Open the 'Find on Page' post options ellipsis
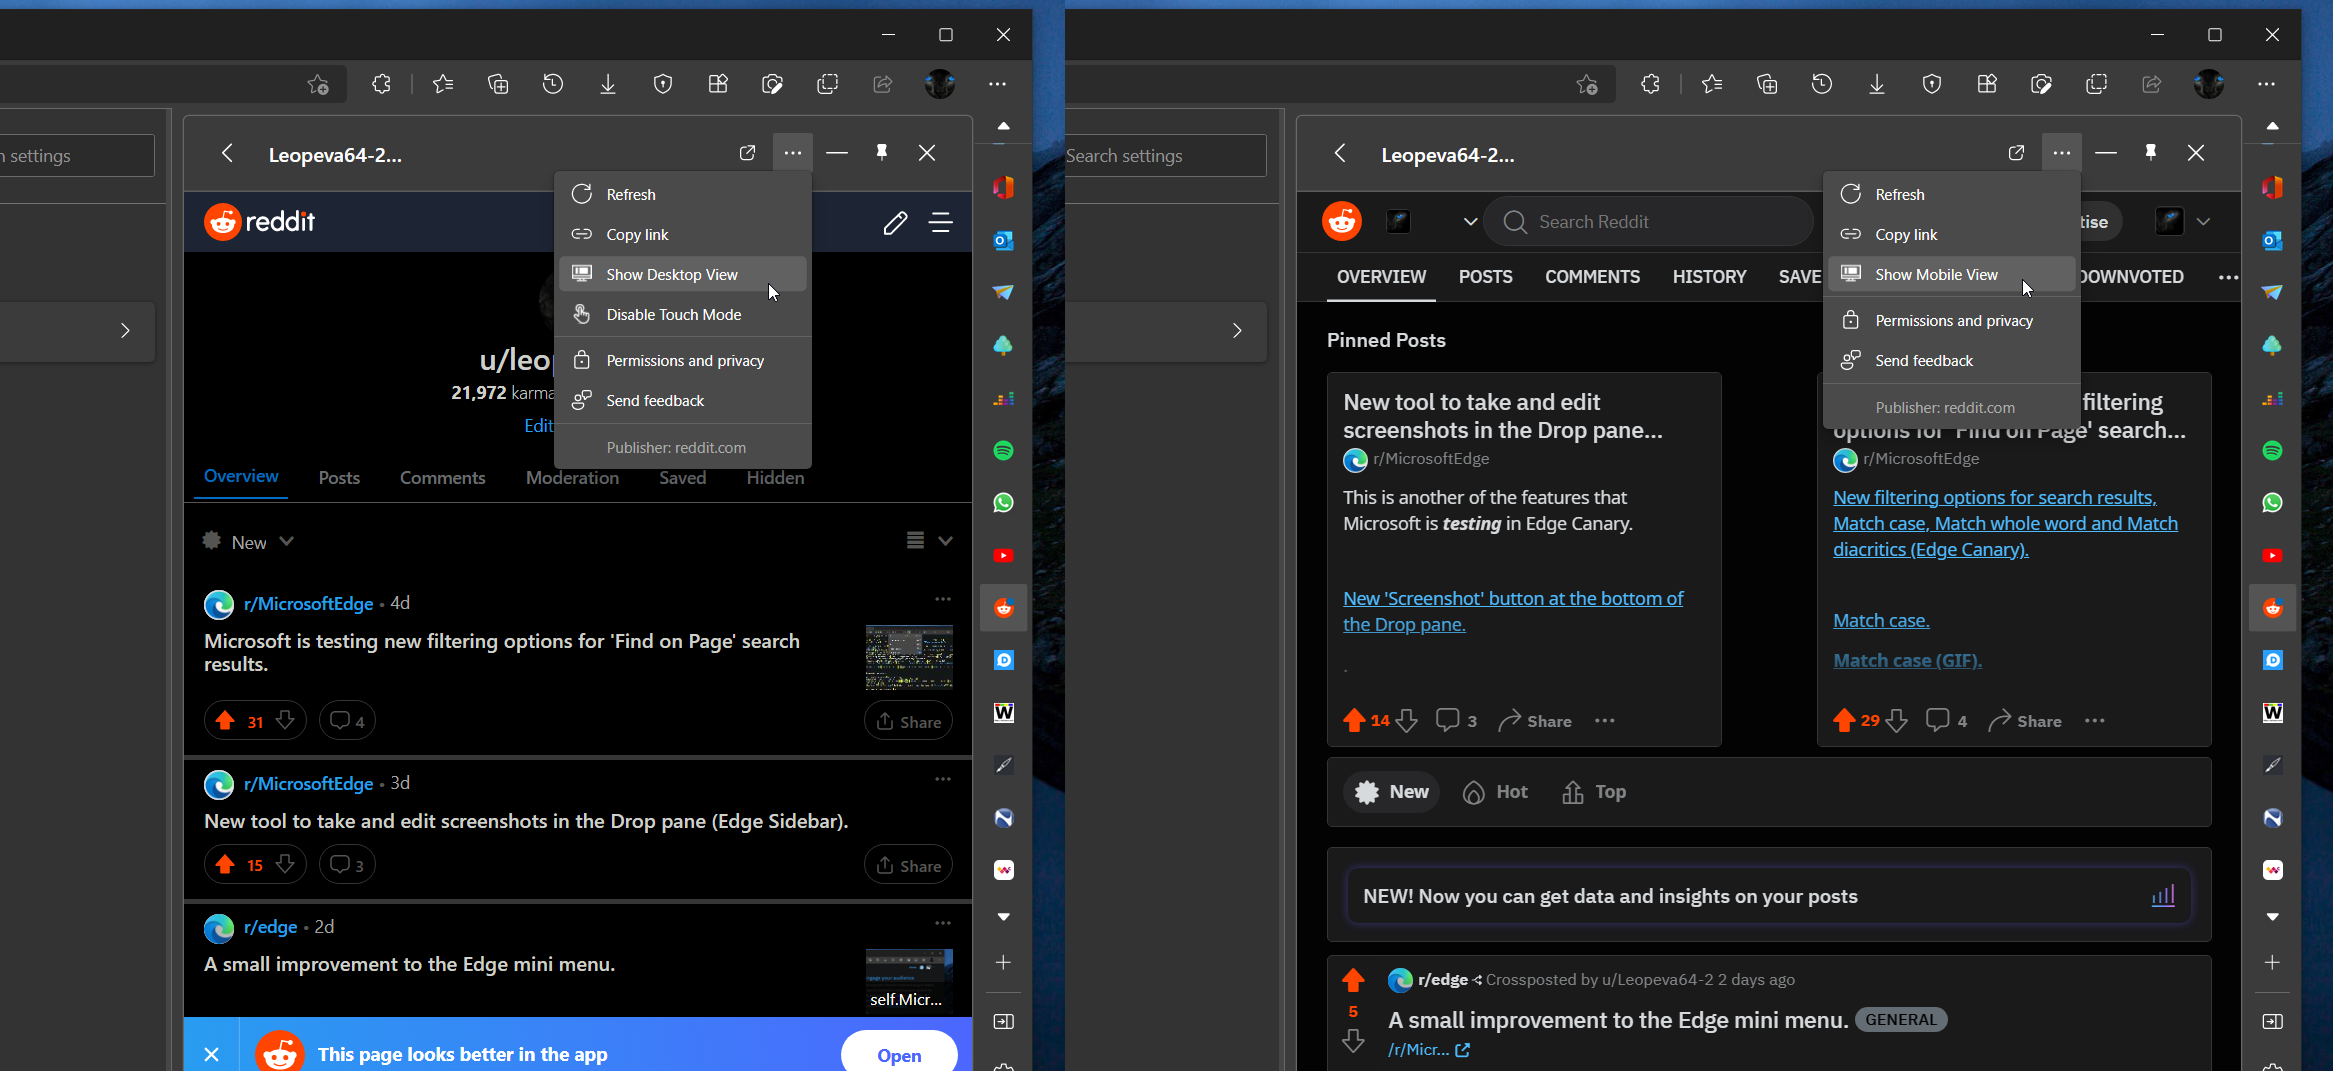Image resolution: width=2333 pixels, height=1071 pixels. click(x=943, y=599)
